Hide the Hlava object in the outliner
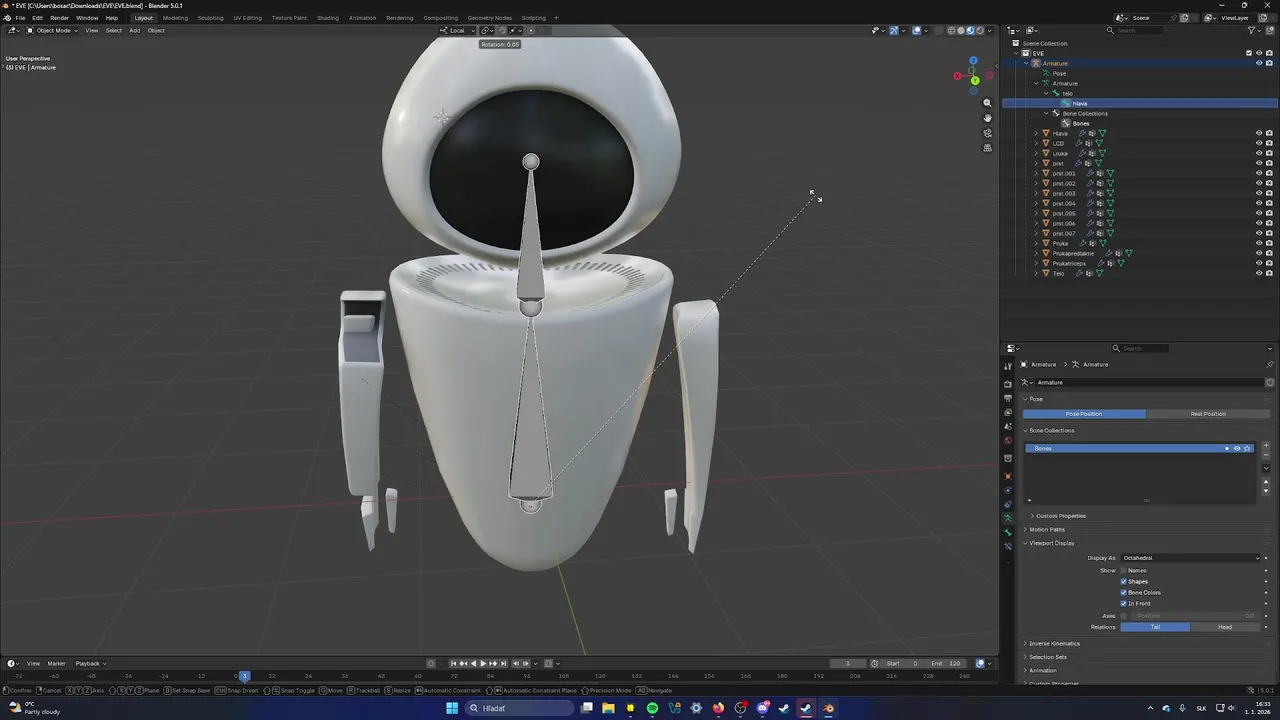 [1259, 133]
